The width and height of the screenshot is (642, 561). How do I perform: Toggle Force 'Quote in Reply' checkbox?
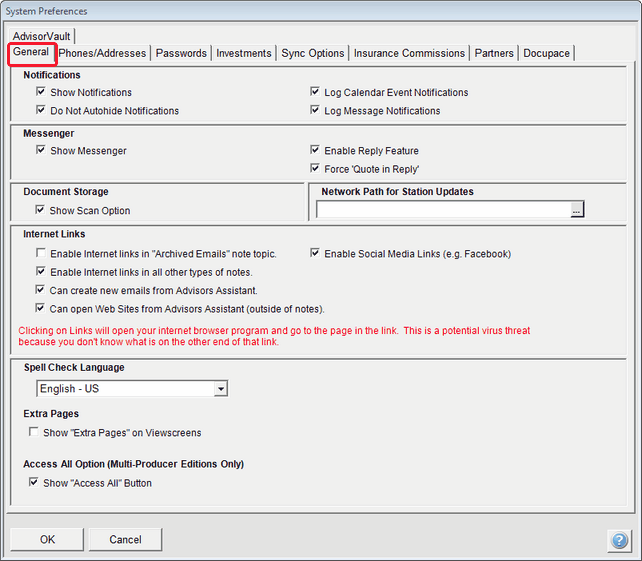(316, 169)
